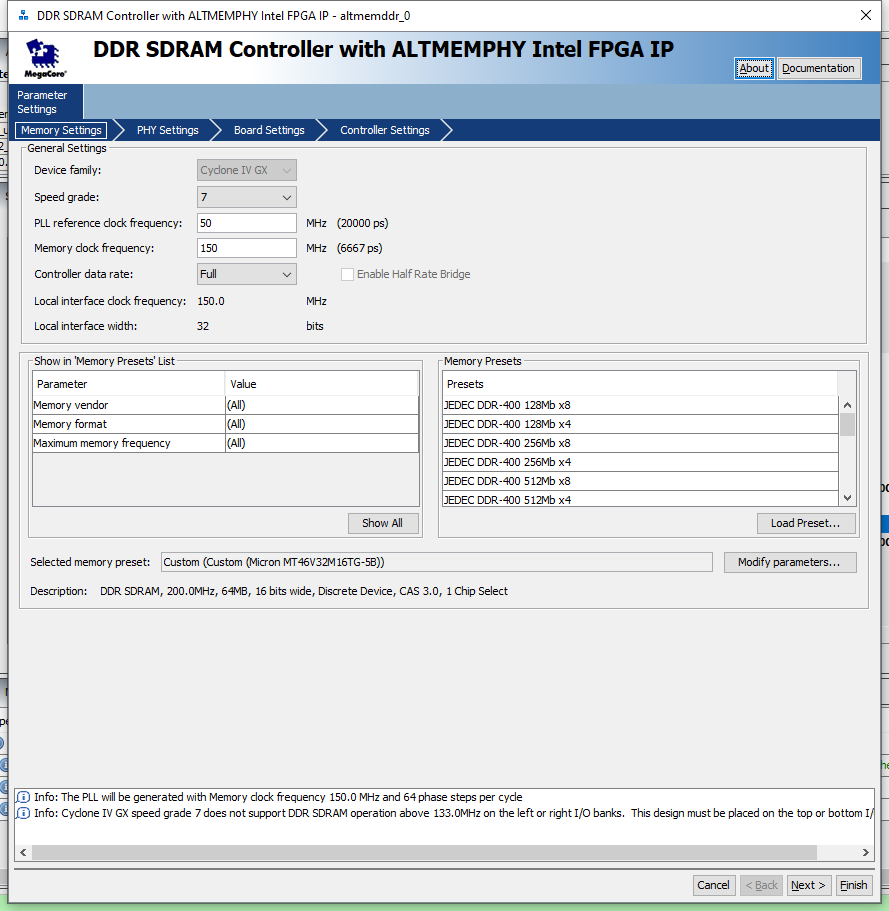Viewport: 889px width, 911px height.
Task: Click the Load Preset... button
Action: point(806,523)
